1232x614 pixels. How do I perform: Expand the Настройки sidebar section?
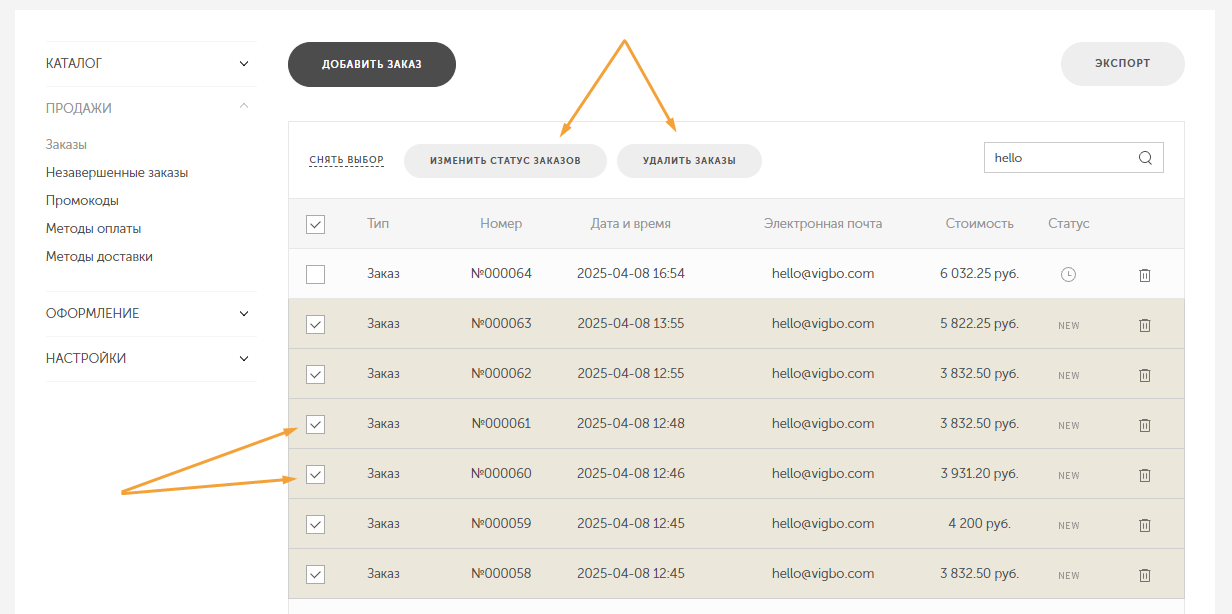[150, 358]
